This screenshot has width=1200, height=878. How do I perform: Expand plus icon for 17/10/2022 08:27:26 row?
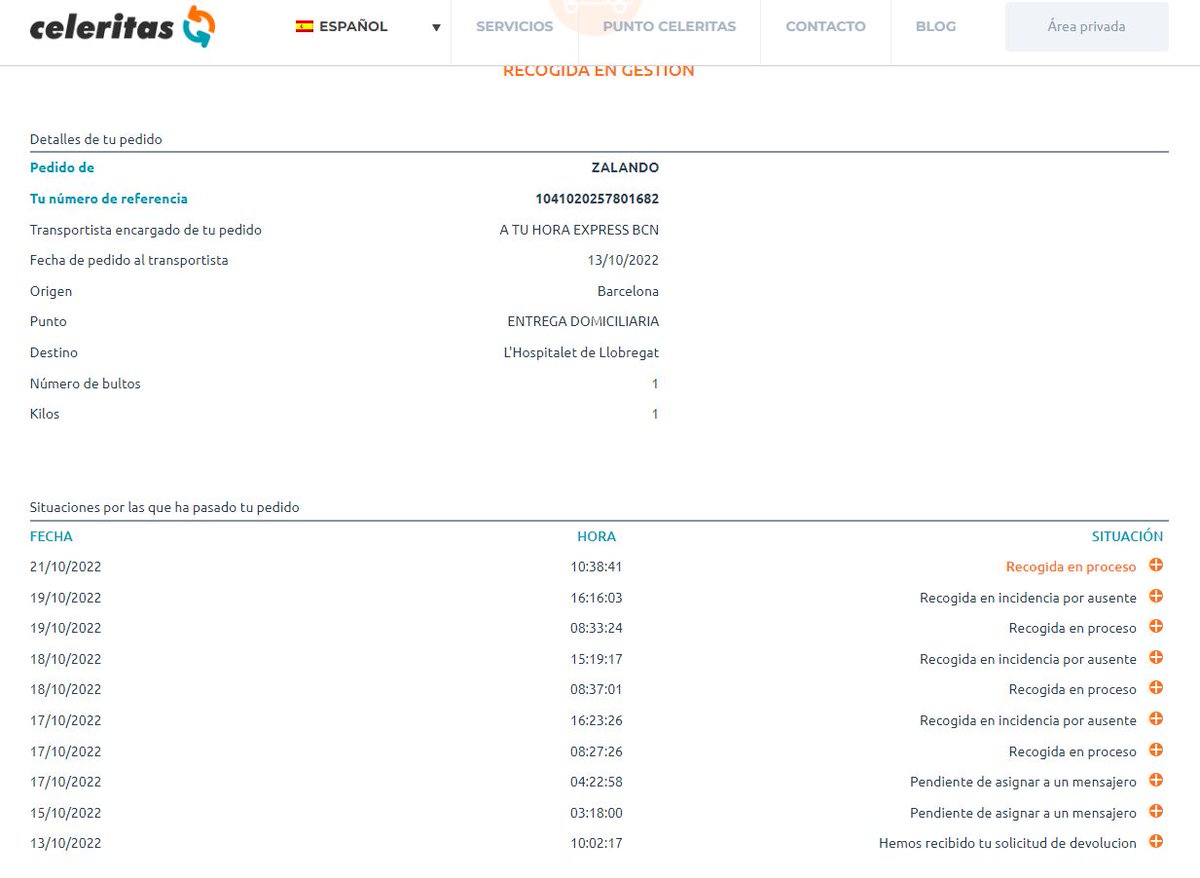tap(1156, 750)
